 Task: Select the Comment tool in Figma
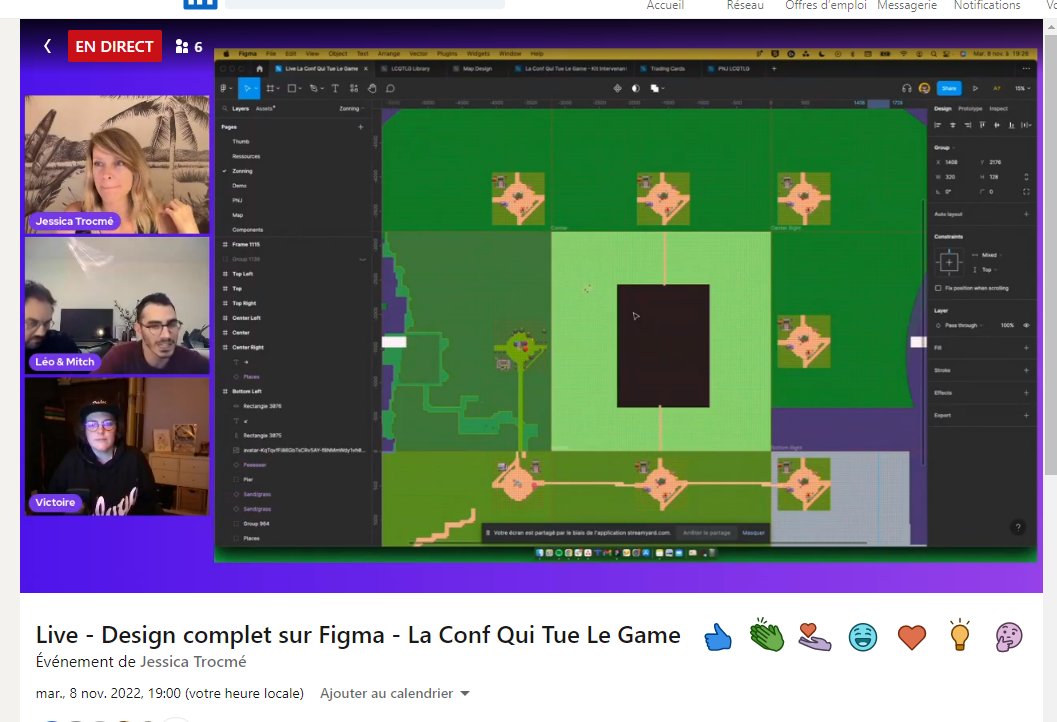[390, 88]
